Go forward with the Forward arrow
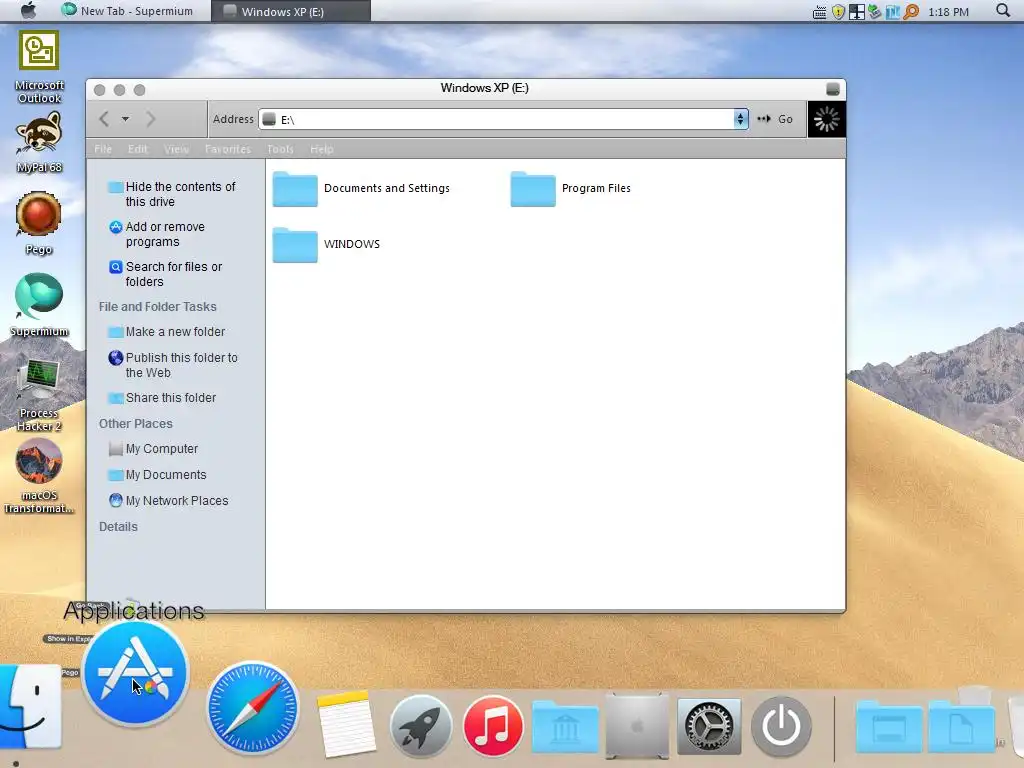This screenshot has height=768, width=1024. coord(150,119)
